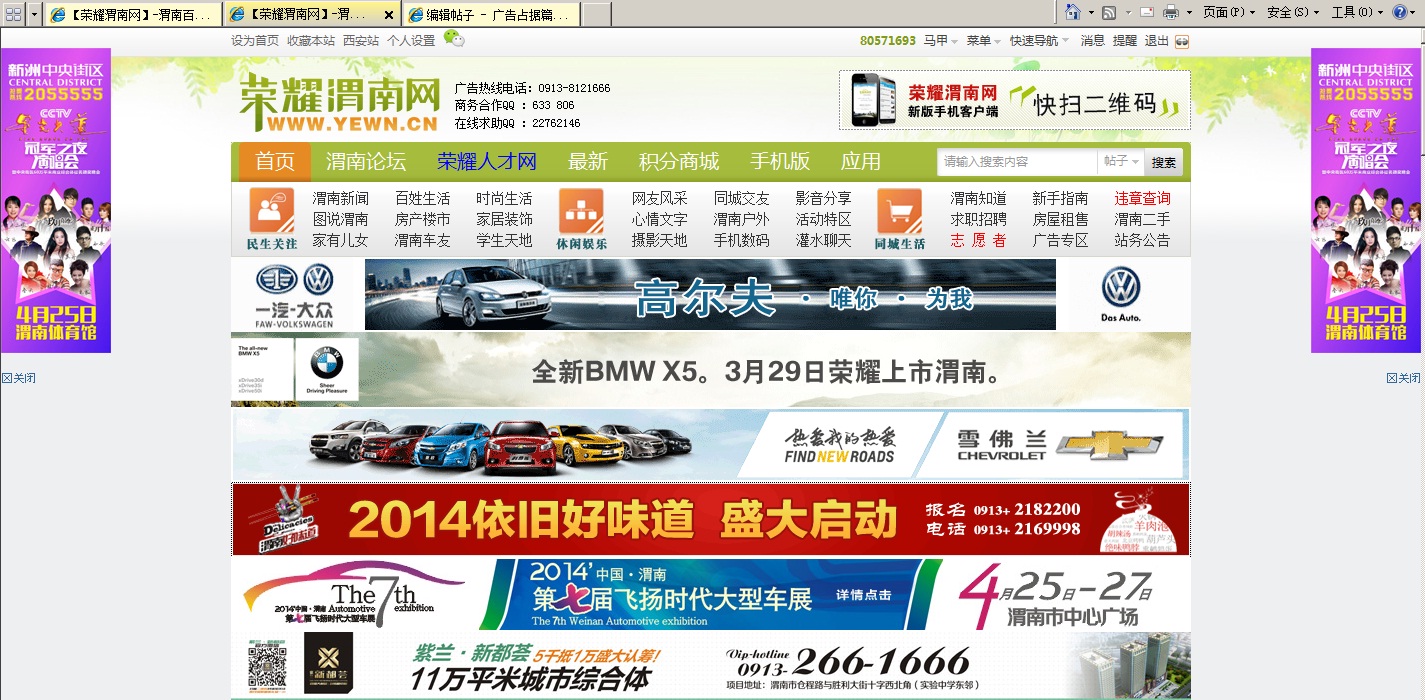The width and height of the screenshot is (1425, 700).
Task: Click the IE Home toolbar icon
Action: point(1072,12)
